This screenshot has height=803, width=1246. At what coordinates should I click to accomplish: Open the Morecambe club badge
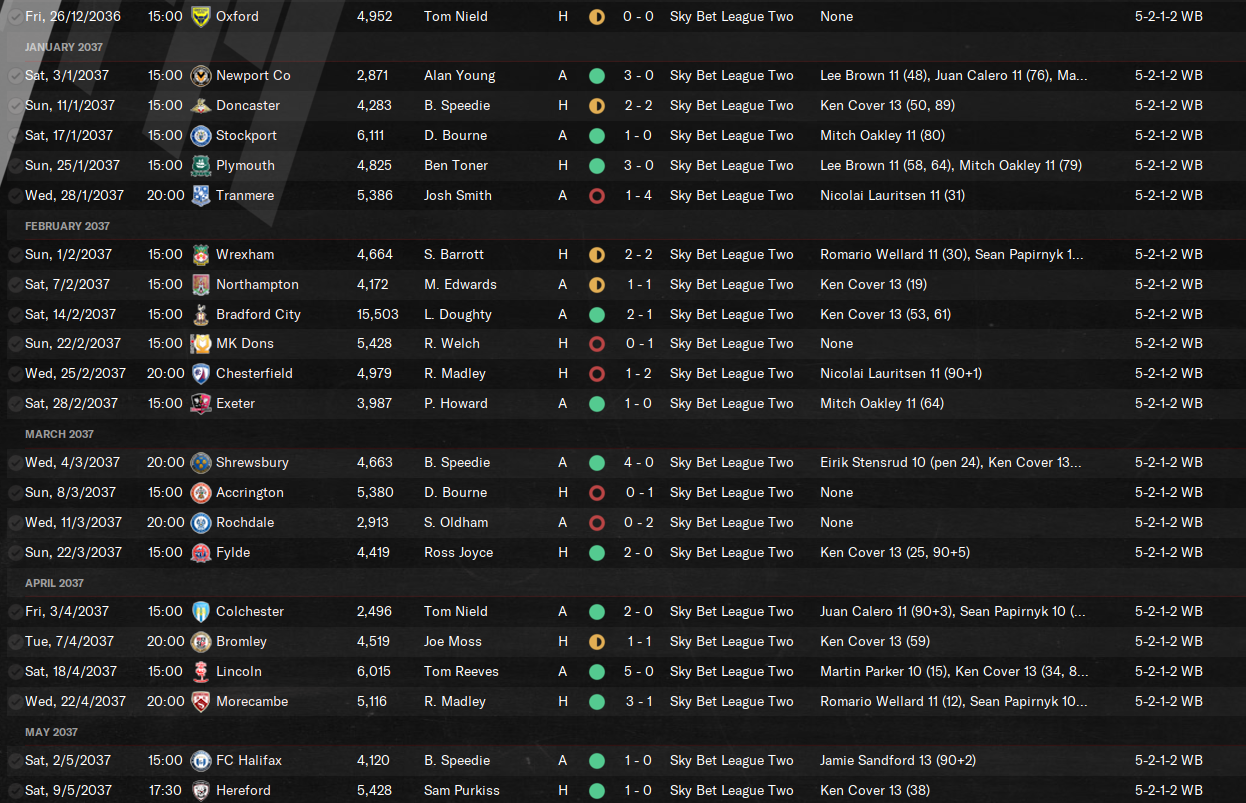point(201,702)
